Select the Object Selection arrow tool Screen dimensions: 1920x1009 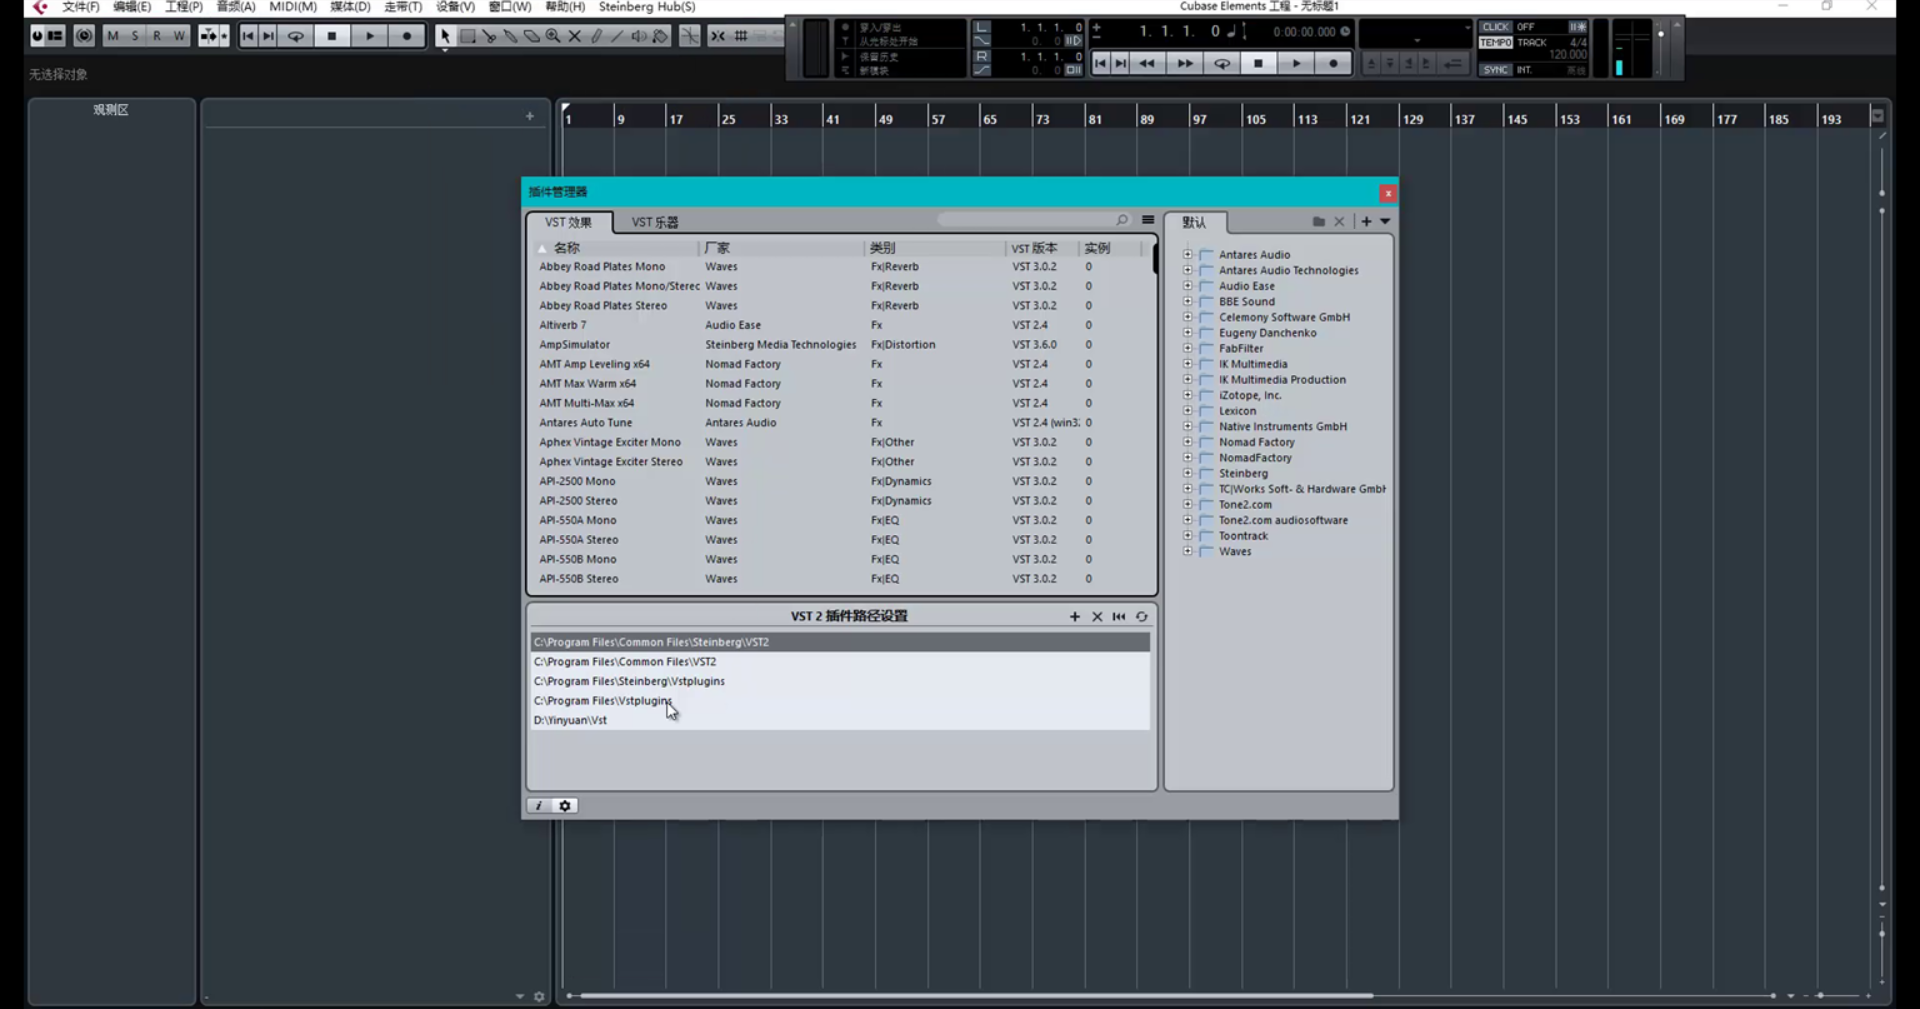click(x=445, y=36)
